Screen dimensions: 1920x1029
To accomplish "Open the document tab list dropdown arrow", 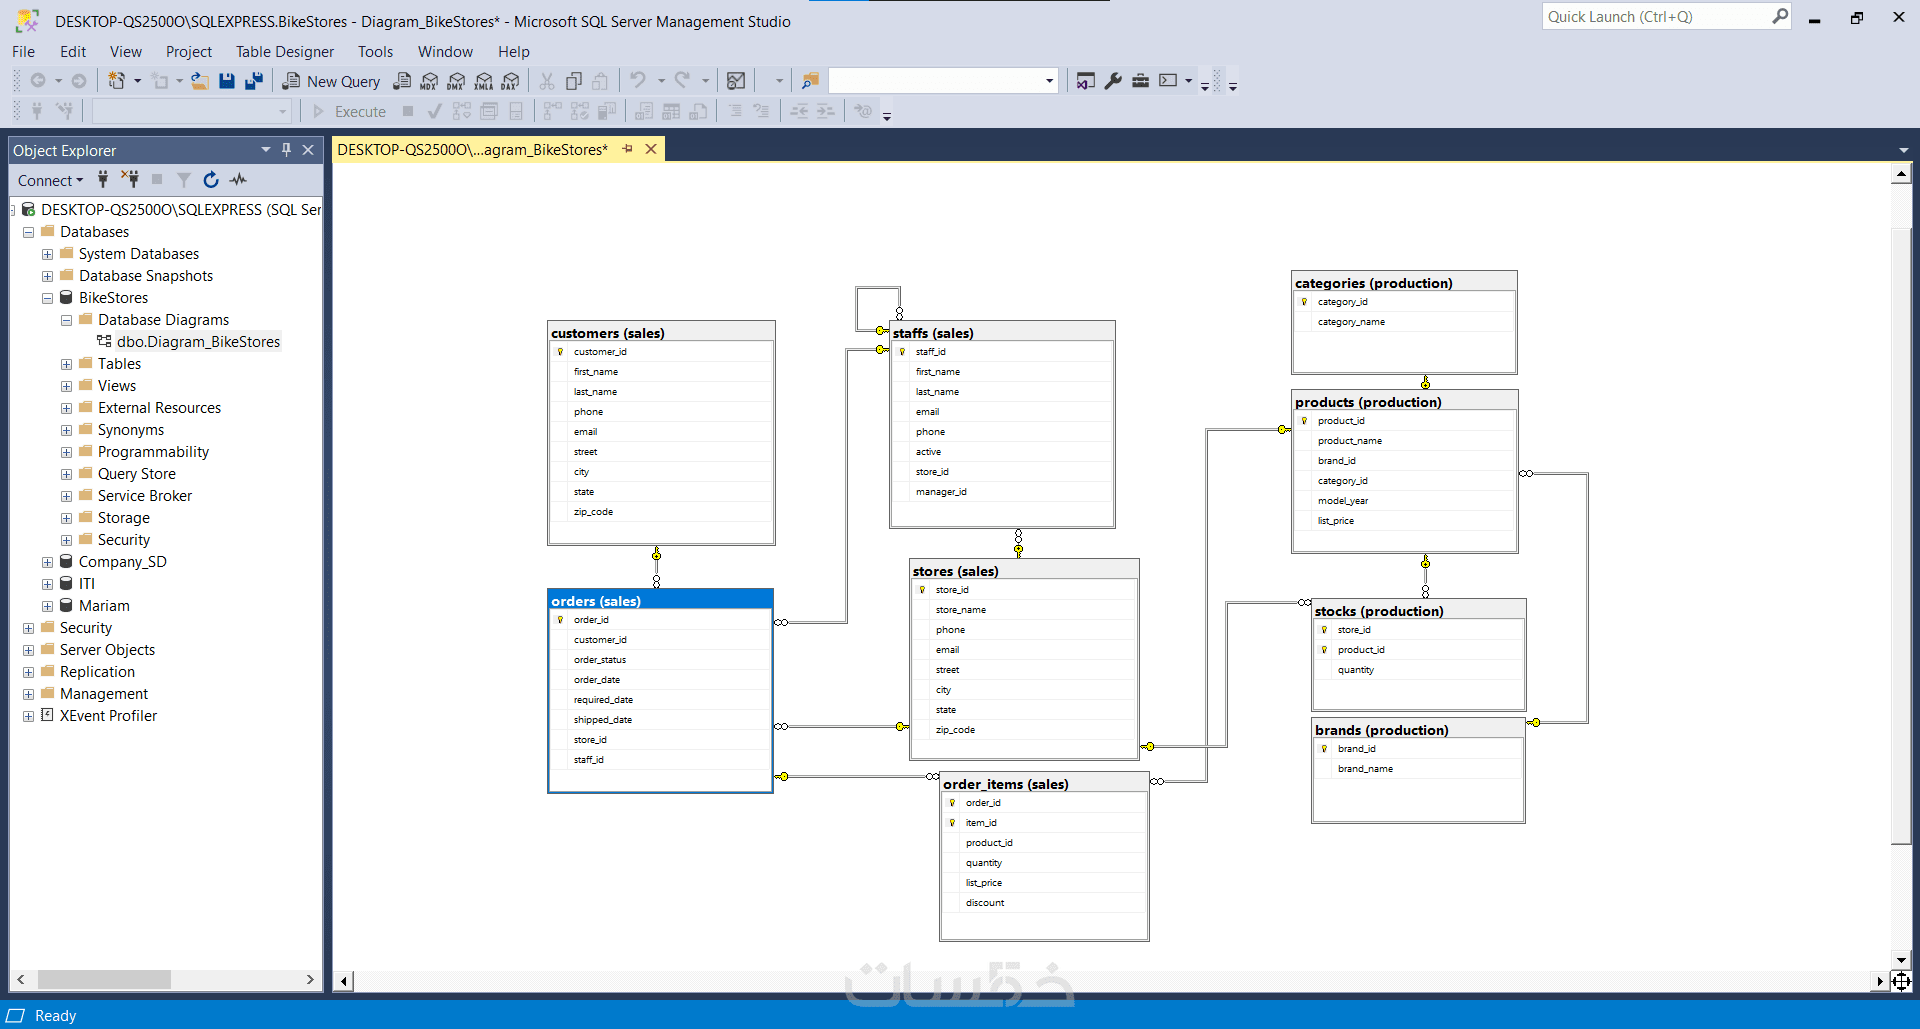I will click(1903, 150).
